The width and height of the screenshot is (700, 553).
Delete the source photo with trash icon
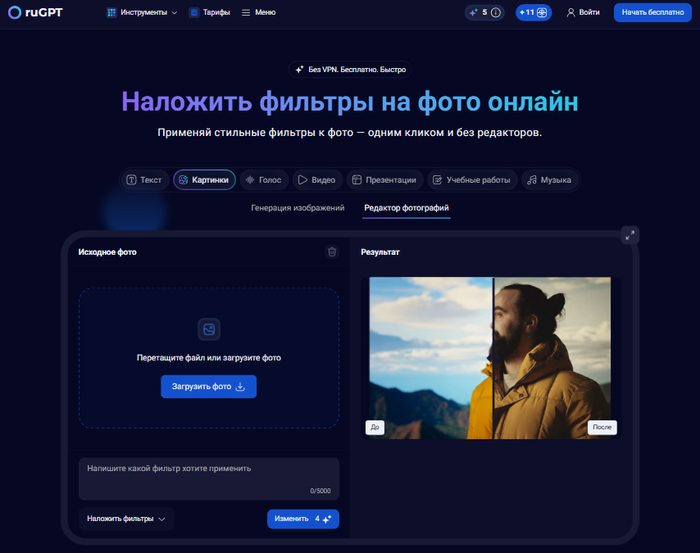pyautogui.click(x=332, y=252)
